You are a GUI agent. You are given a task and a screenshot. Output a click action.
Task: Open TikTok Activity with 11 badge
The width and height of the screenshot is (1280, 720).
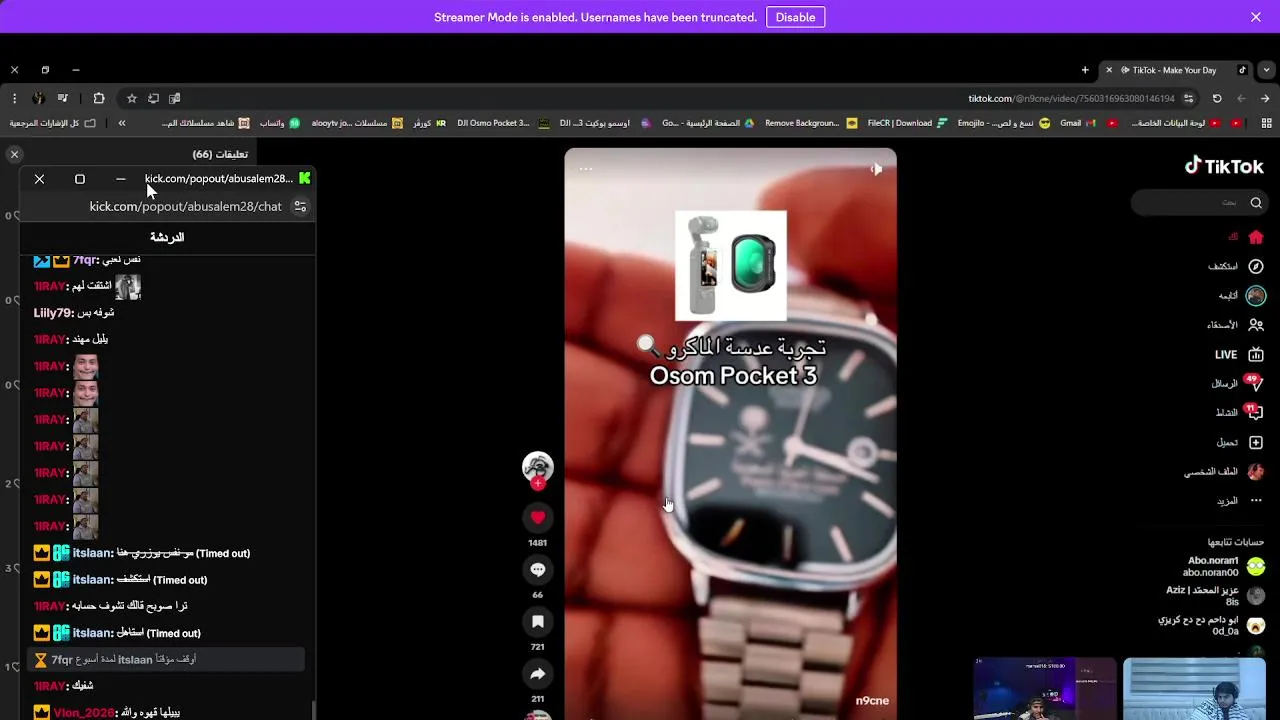pos(1254,412)
